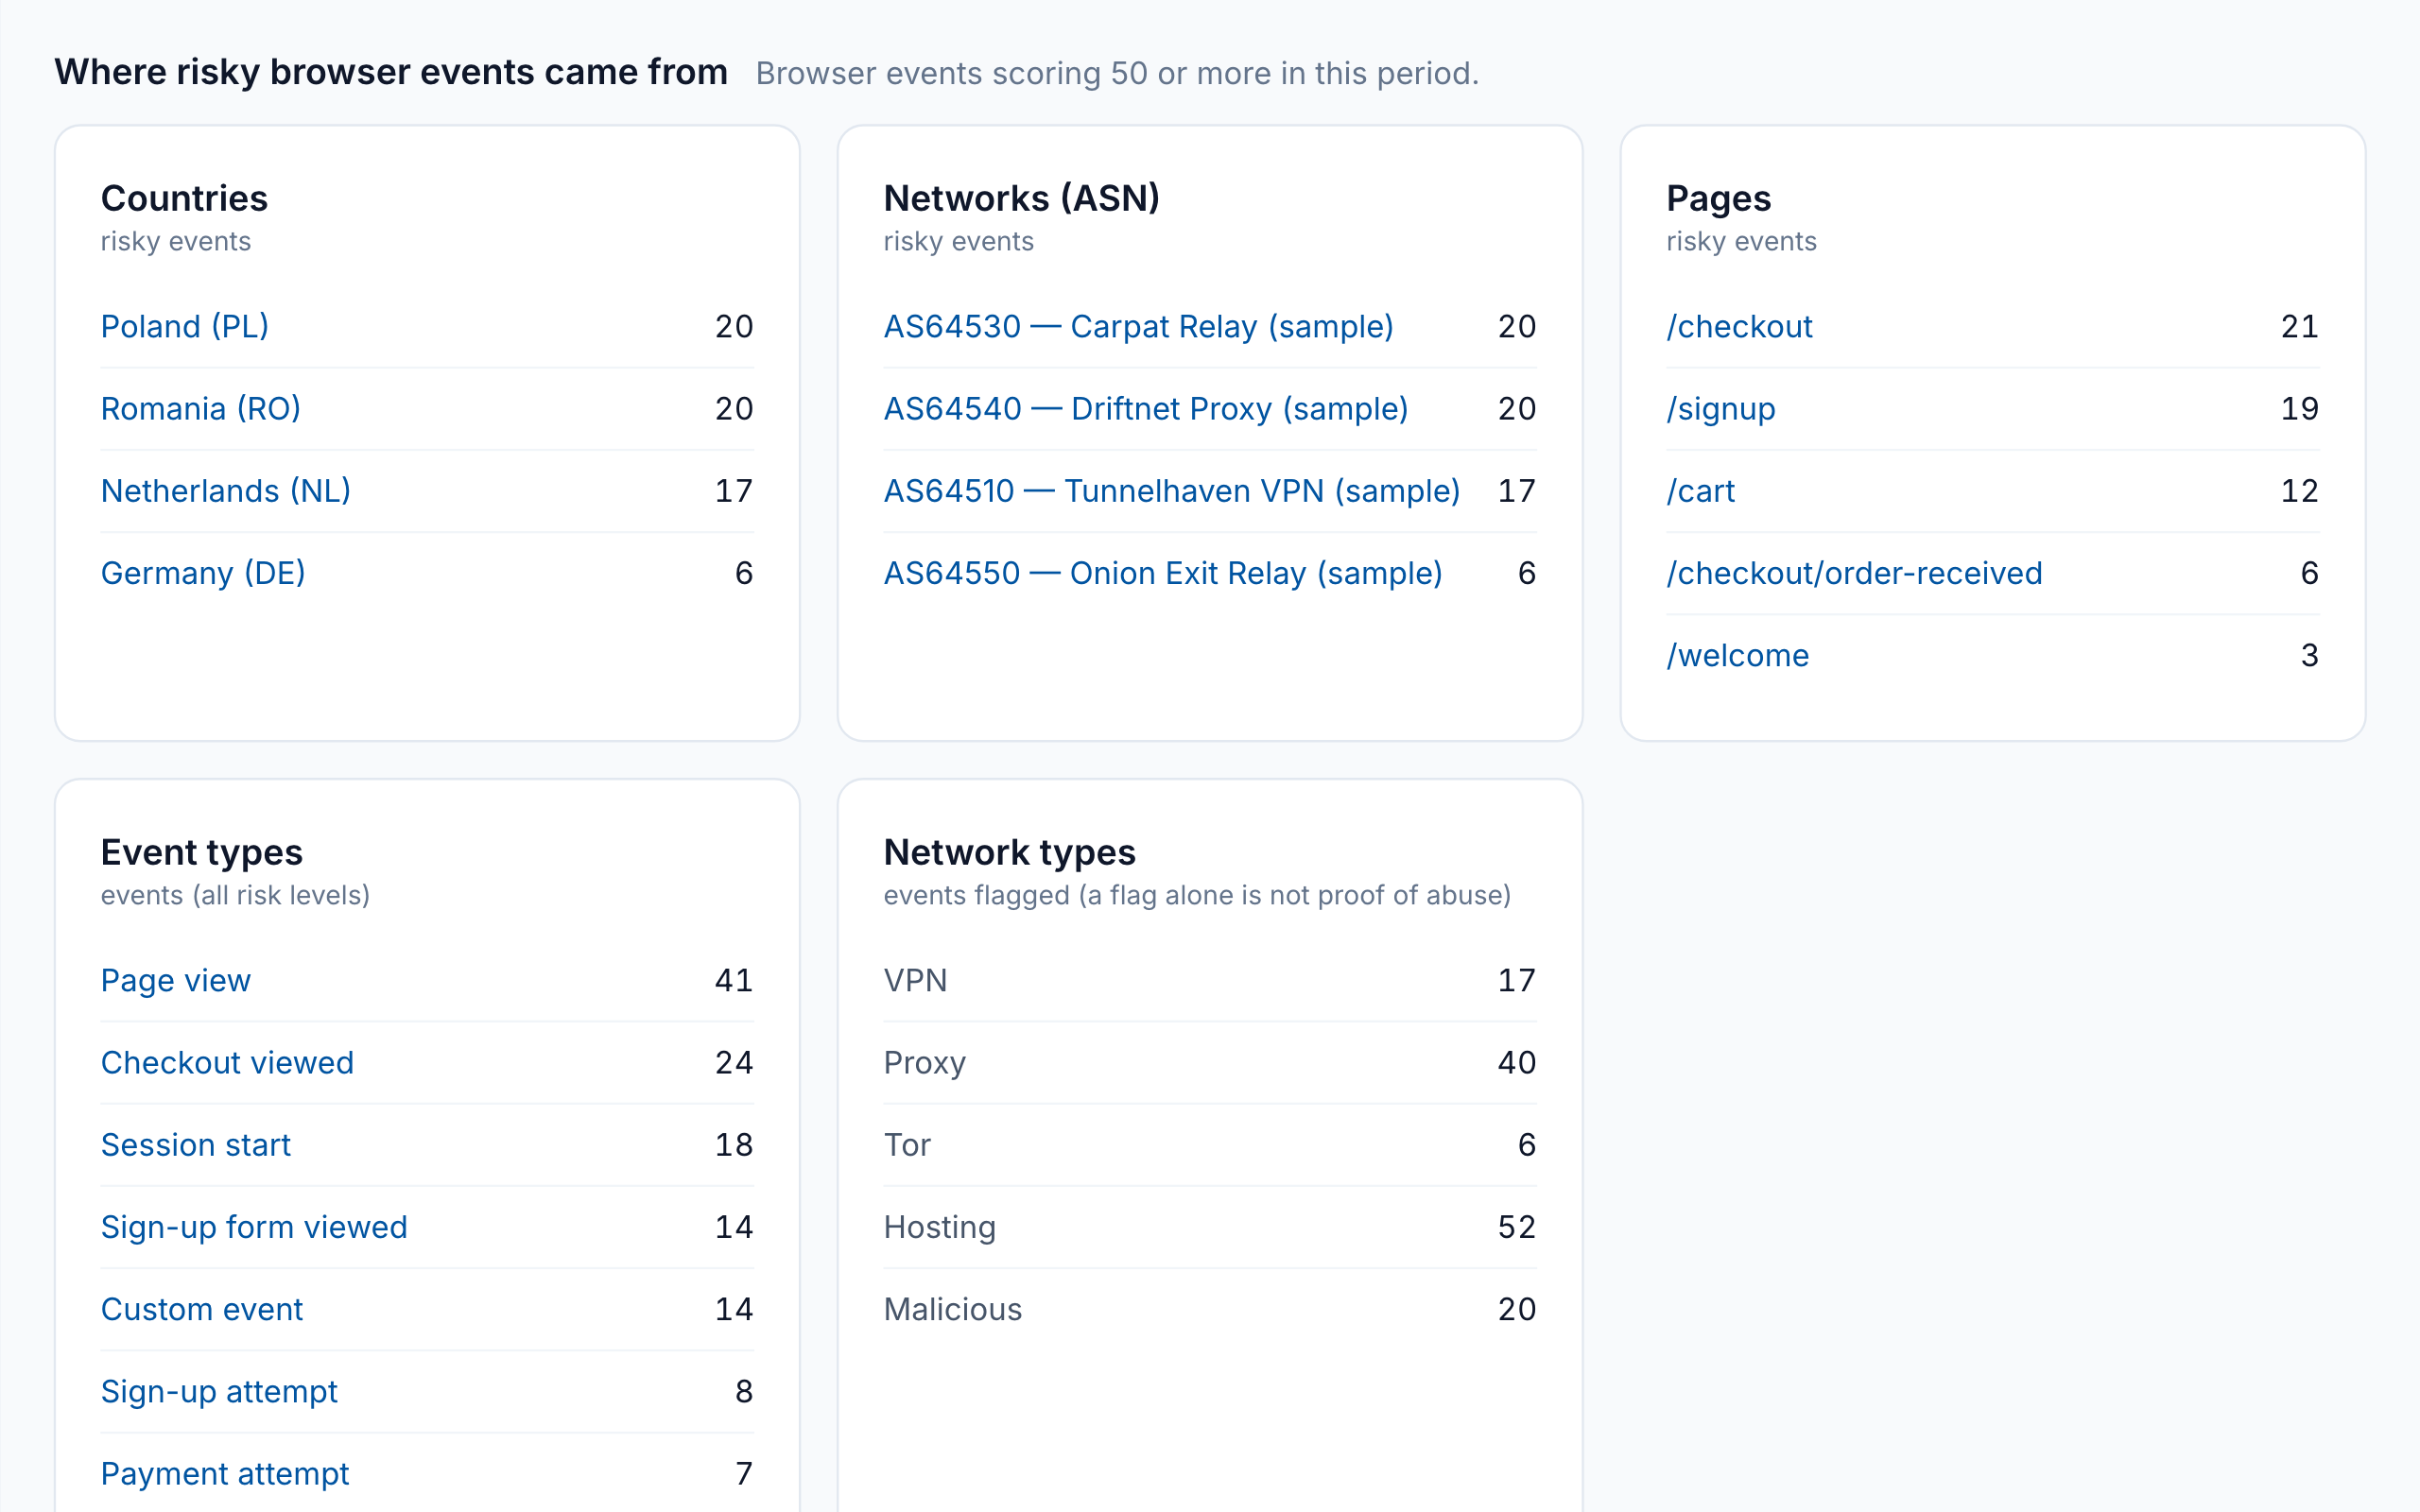Screen dimensions: 2420x1512
Task: Click AS64510 — Tunnelhaven VPN (sample)
Action: 1172,490
